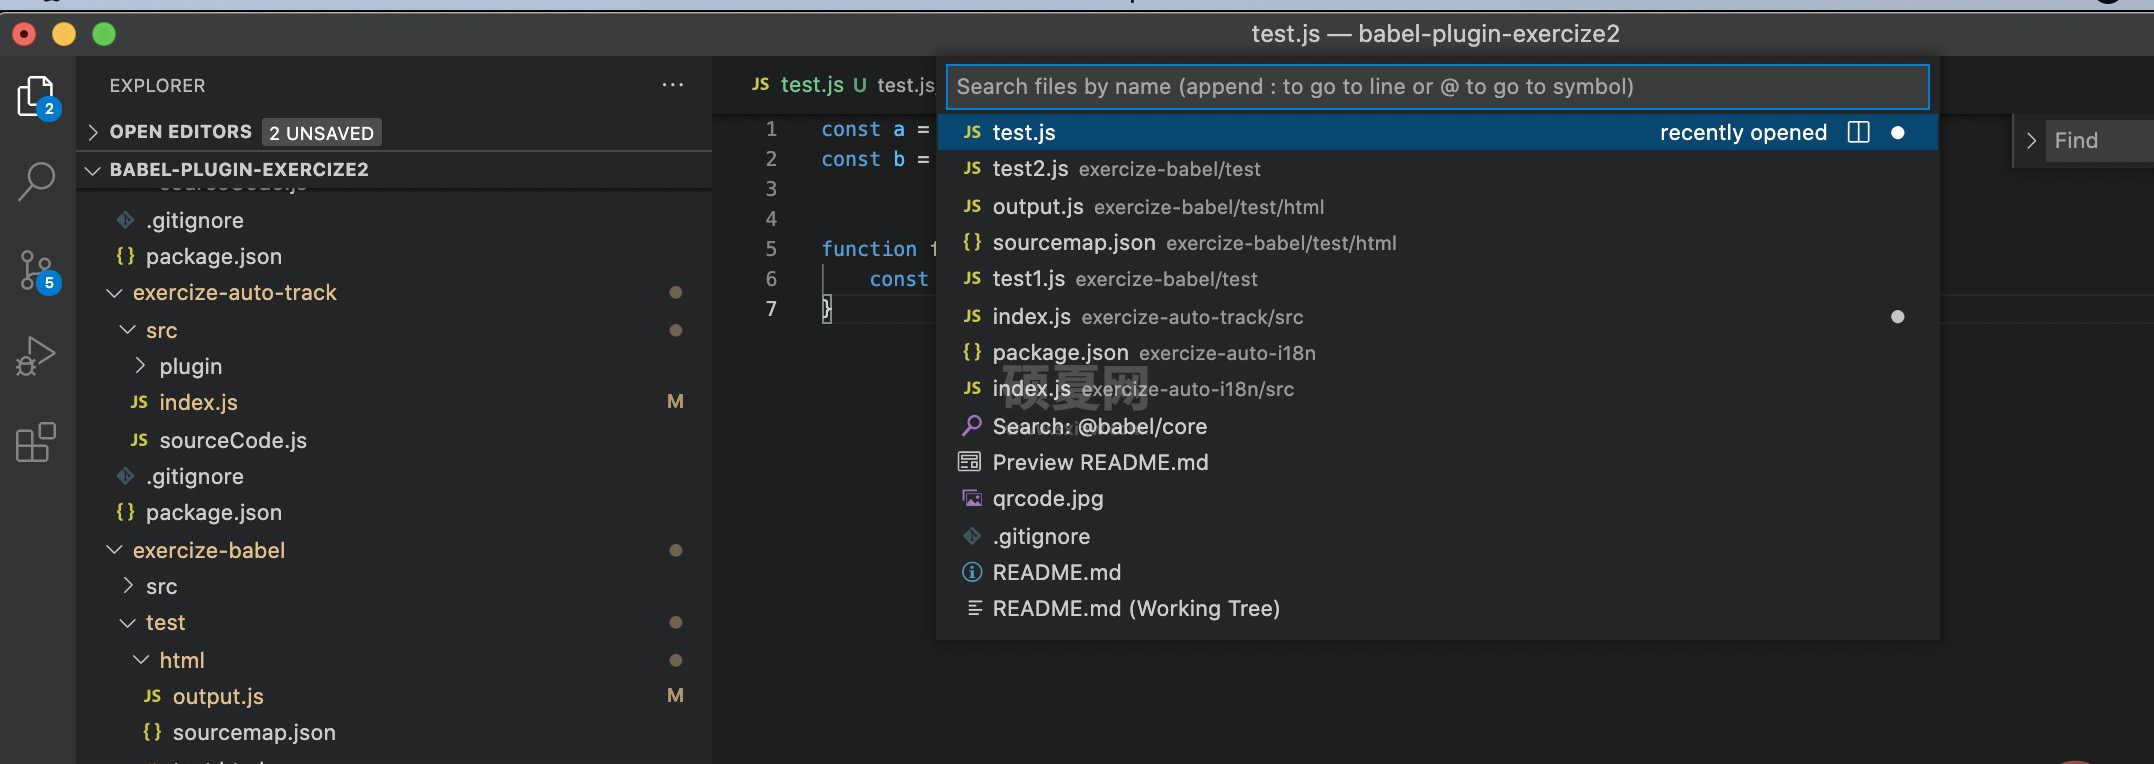Click the info icon beside README.md result
2154x764 pixels.
[972, 572]
